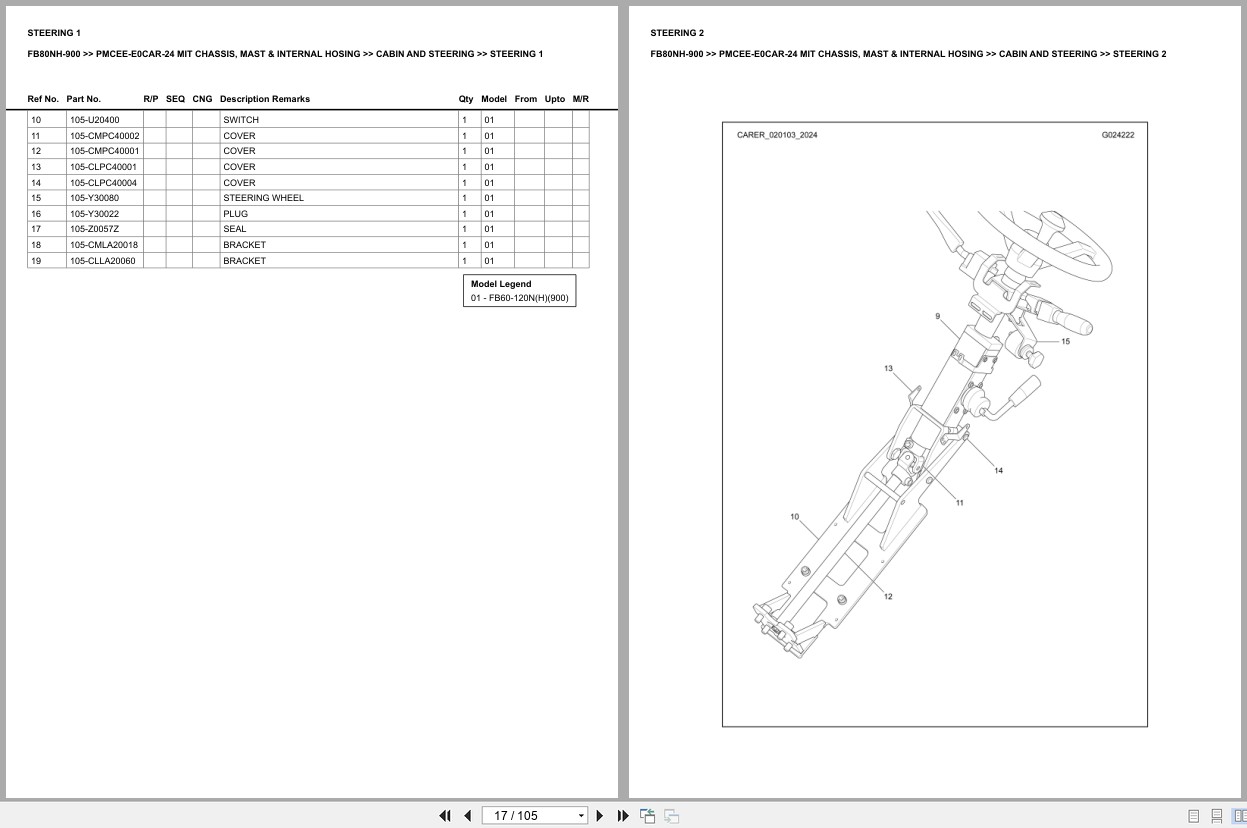Select part number 105-CMLA20018

104,245
